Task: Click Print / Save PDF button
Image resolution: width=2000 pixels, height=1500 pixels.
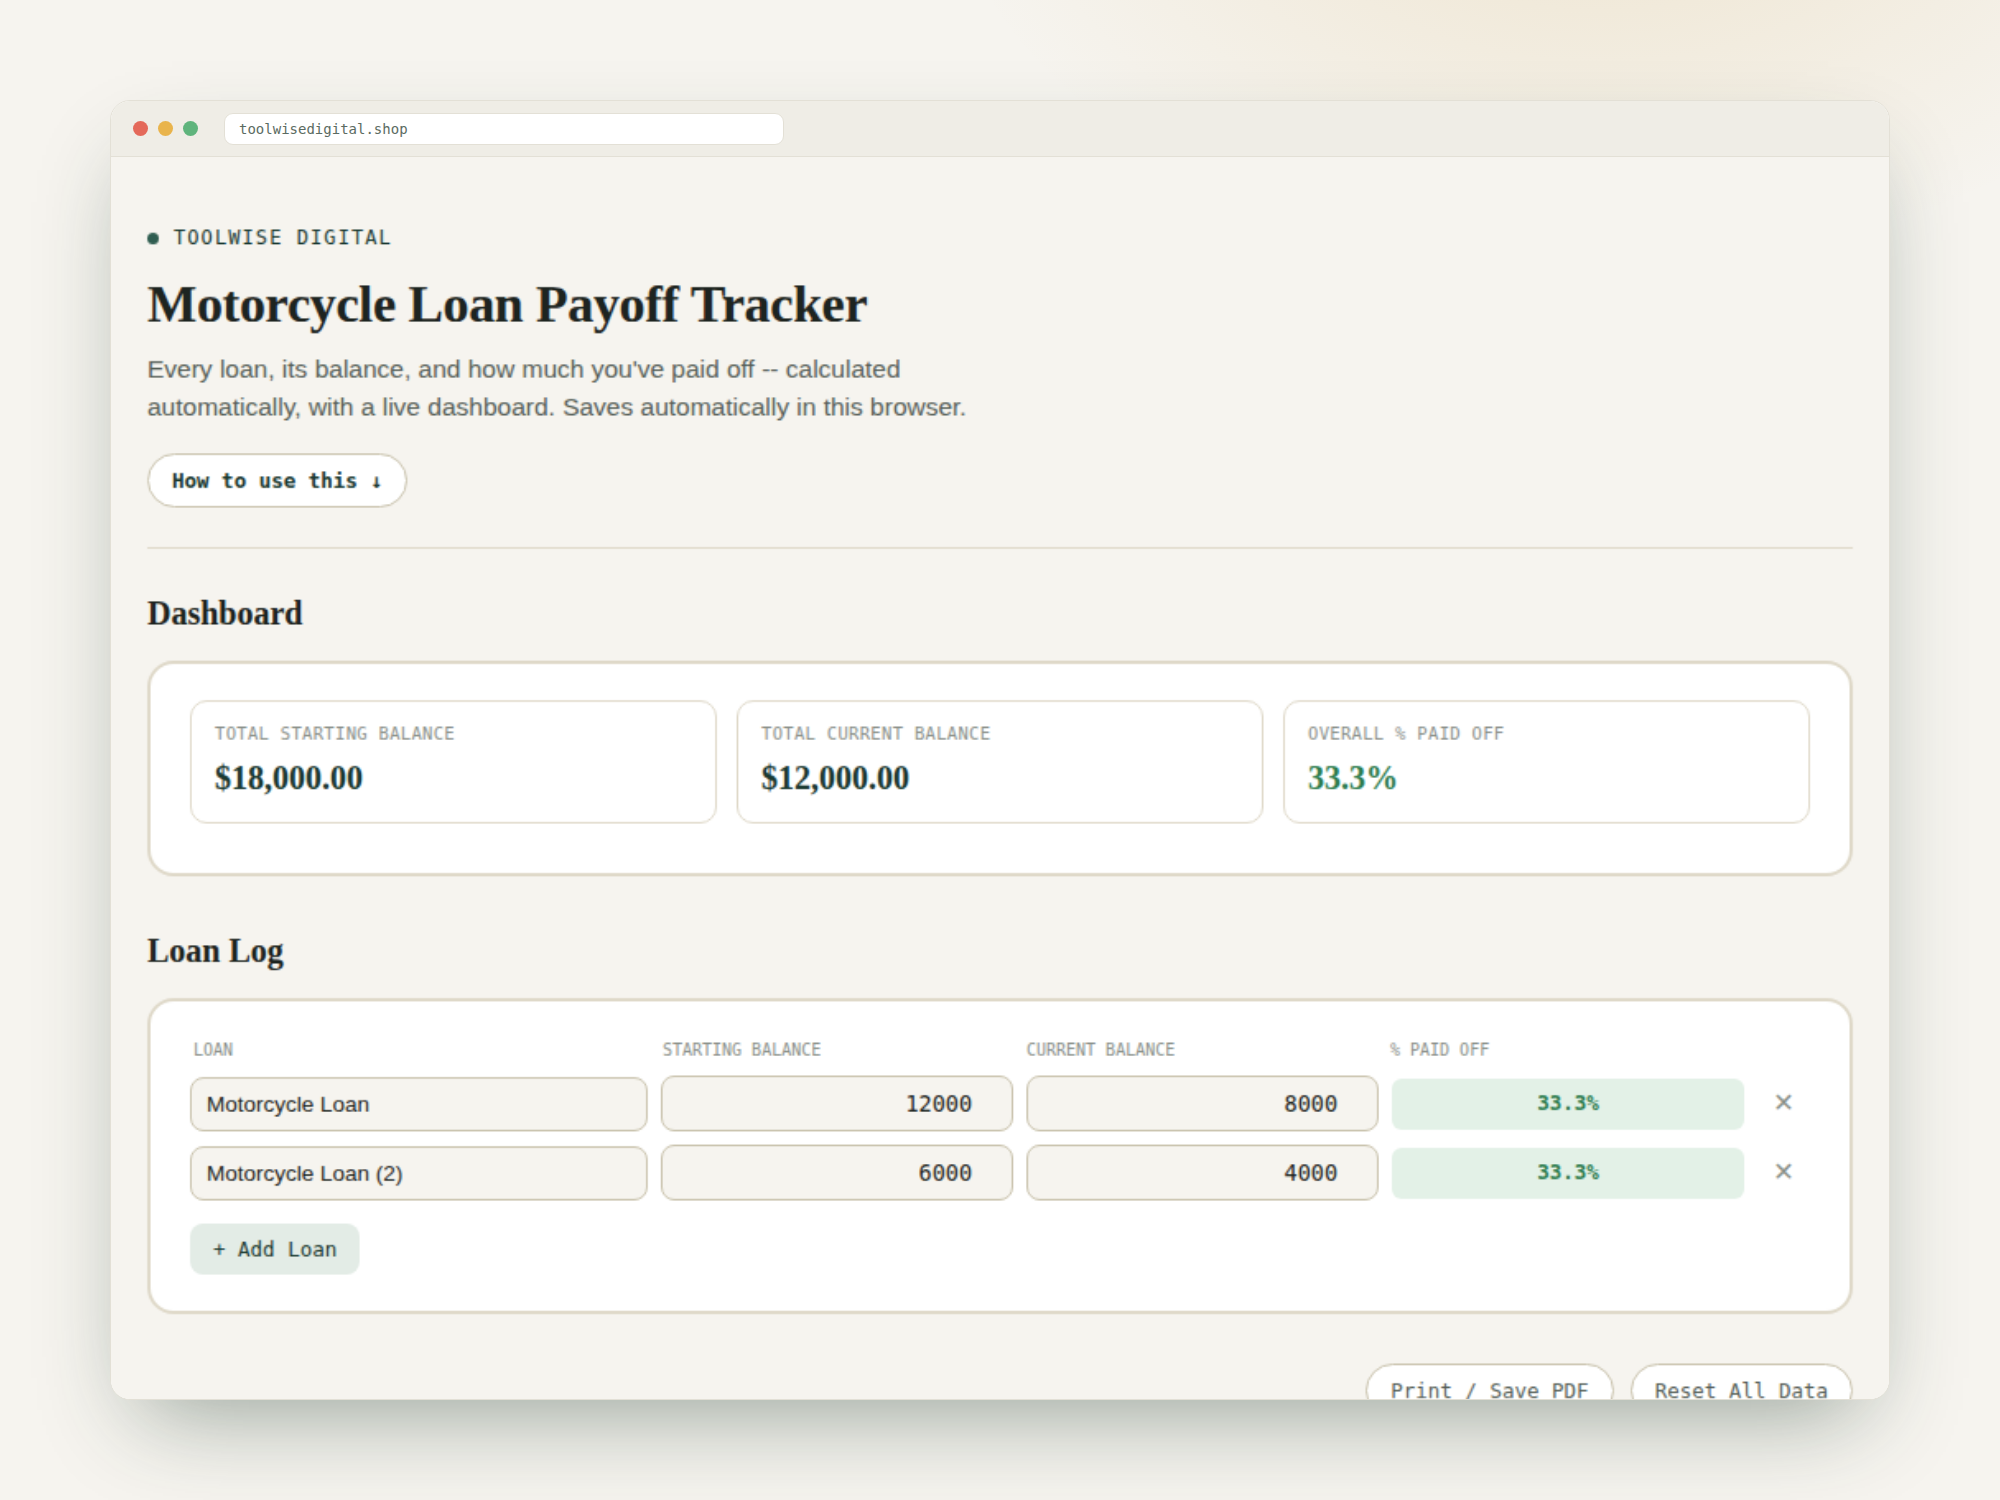Action: pyautogui.click(x=1489, y=1382)
